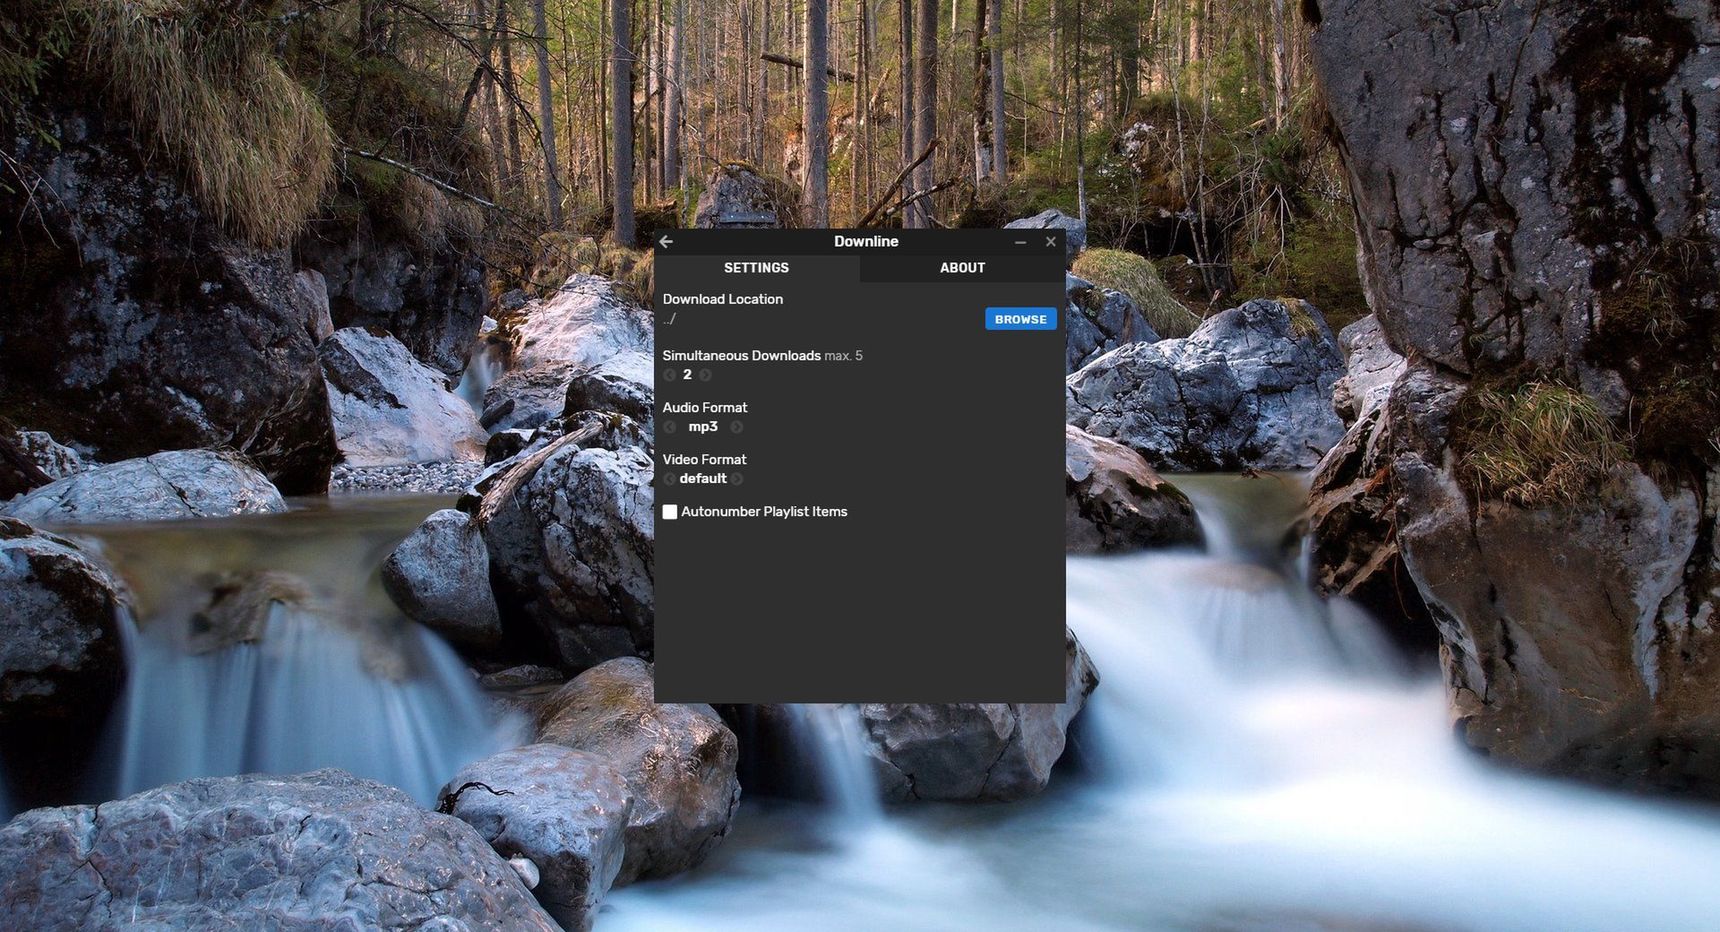Select next Audio Format after mp3
The width and height of the screenshot is (1720, 932).
[736, 427]
